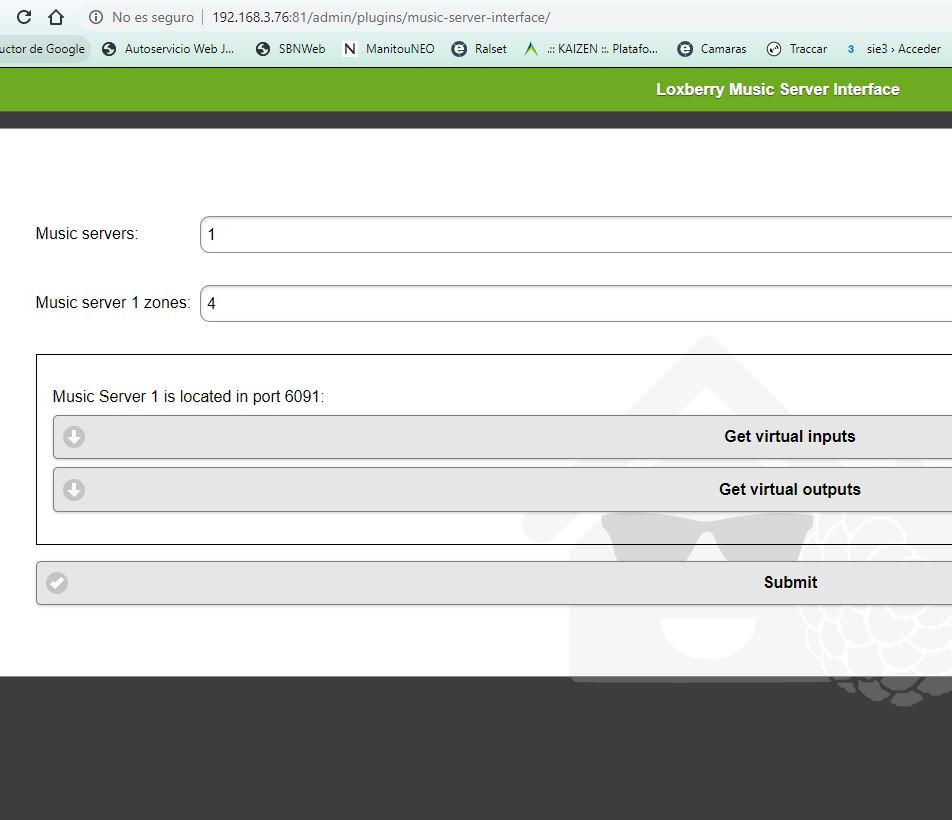Open the Ralset bookmark

479,49
